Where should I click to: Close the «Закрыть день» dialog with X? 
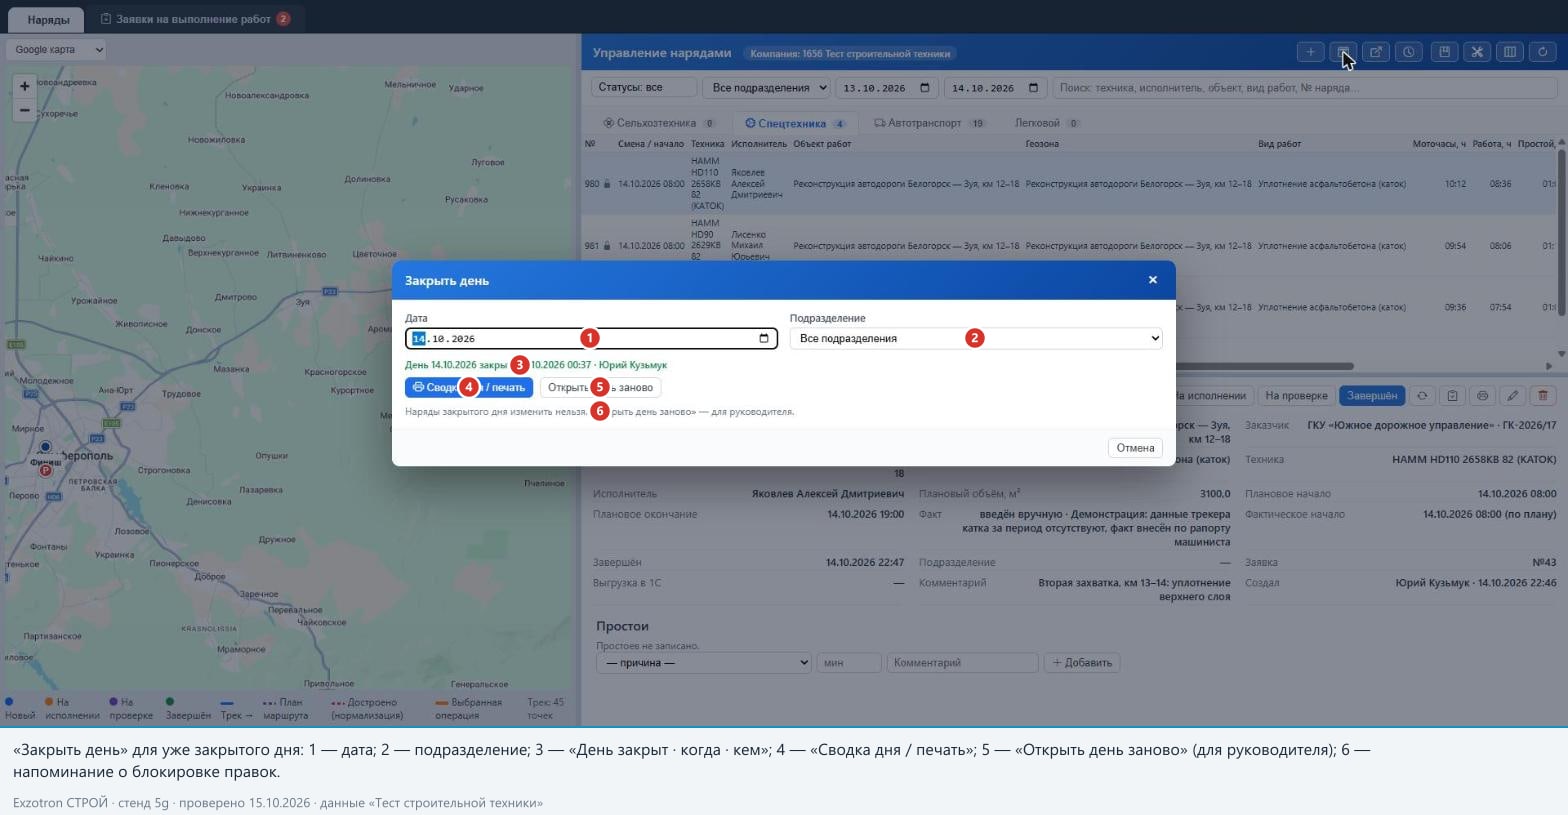click(x=1153, y=280)
